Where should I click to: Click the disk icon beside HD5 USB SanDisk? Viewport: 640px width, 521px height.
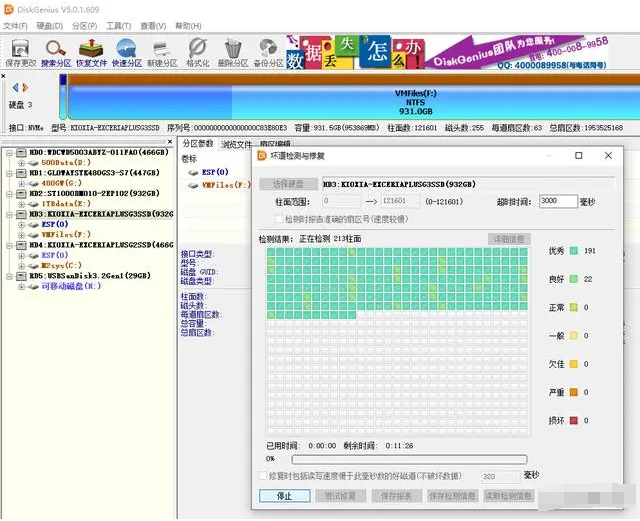[x=21, y=276]
